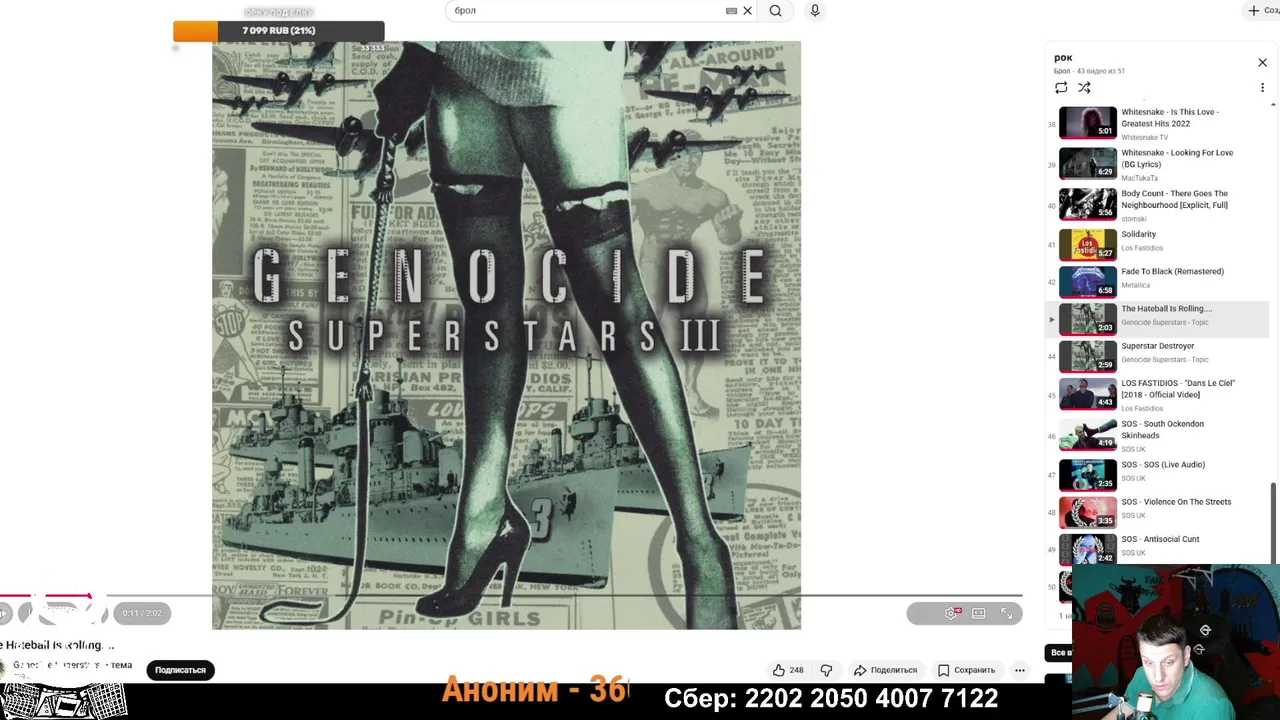The height and width of the screenshot is (720, 1280).
Task: Play Superstar Destroyer from playlist
Action: (1157, 356)
